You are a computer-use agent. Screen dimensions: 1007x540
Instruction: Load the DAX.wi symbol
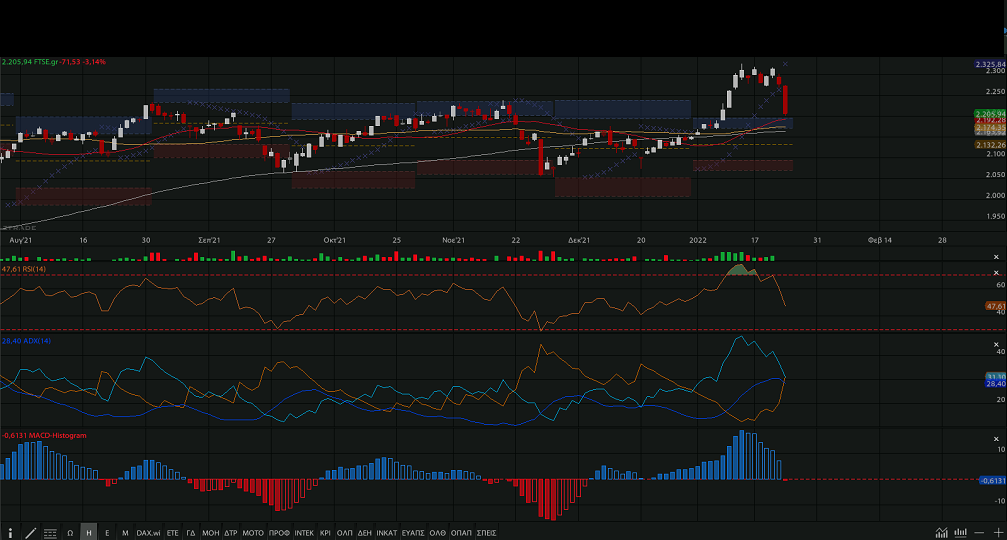click(x=148, y=533)
